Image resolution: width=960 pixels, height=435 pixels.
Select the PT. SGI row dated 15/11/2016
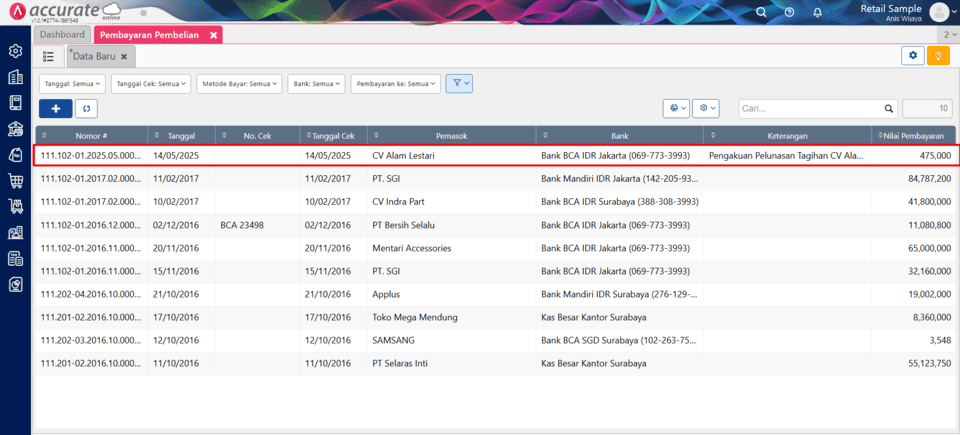[495, 271]
